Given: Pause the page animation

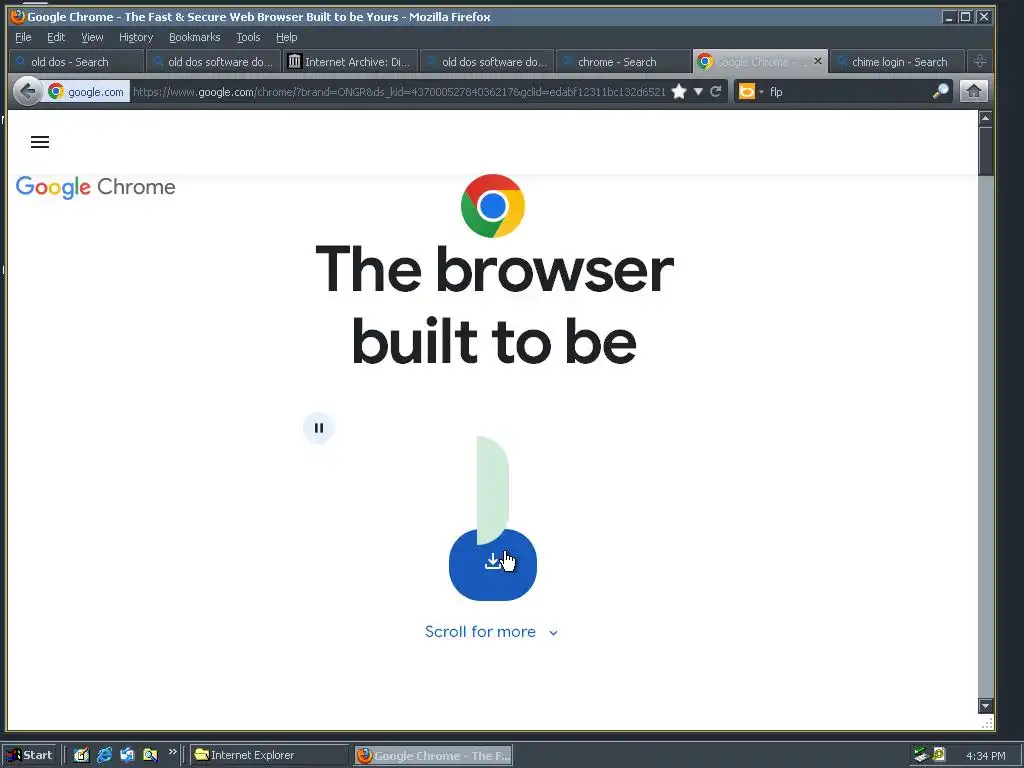Looking at the screenshot, I should pos(319,428).
